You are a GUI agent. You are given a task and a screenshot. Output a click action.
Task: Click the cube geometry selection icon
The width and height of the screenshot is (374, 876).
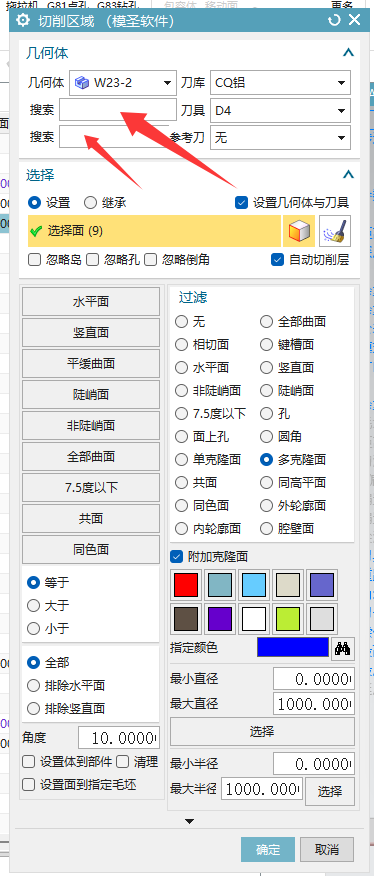299,231
